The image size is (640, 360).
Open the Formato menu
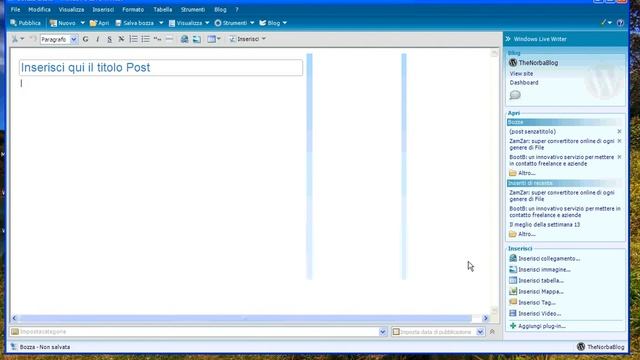pos(133,9)
